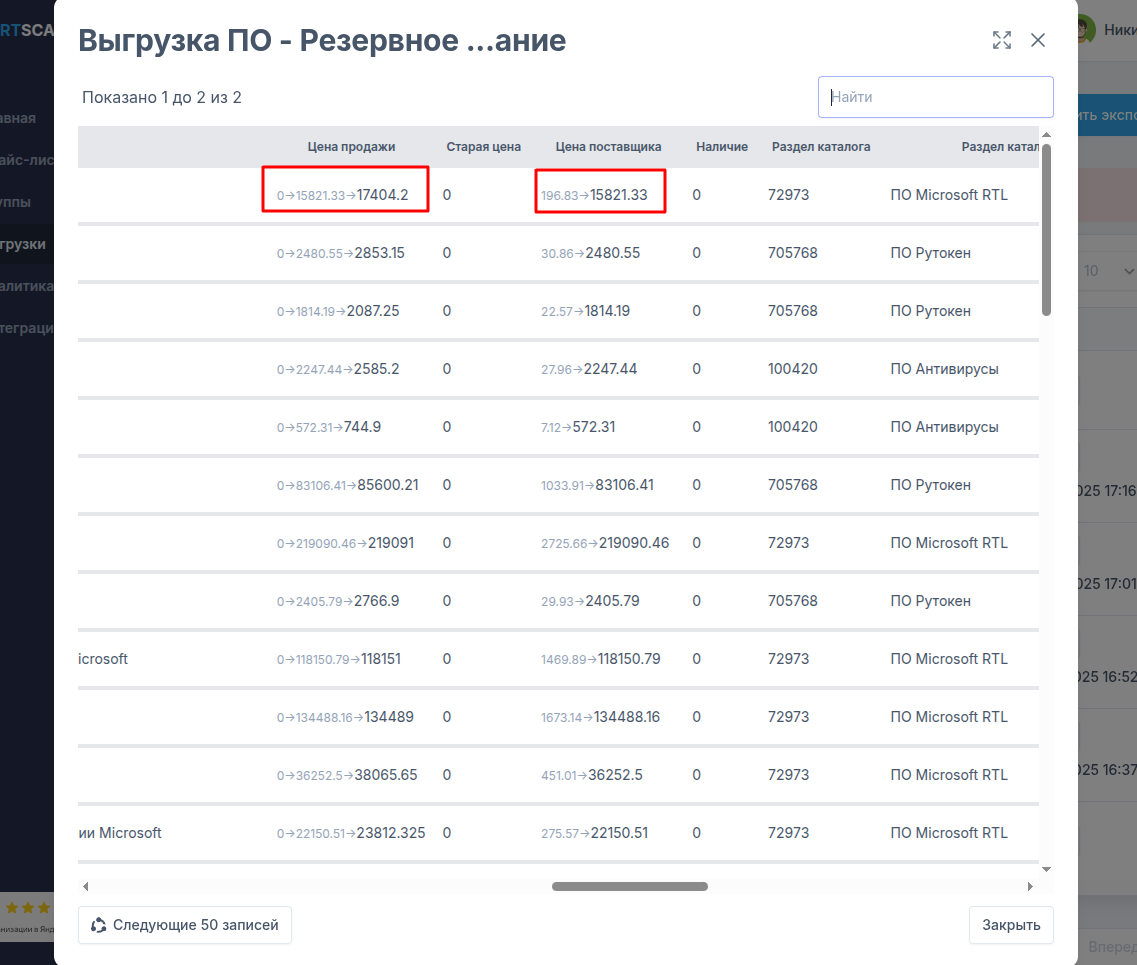Sort by the Цена продажи column header
This screenshot has height=965, width=1137.
[351, 147]
